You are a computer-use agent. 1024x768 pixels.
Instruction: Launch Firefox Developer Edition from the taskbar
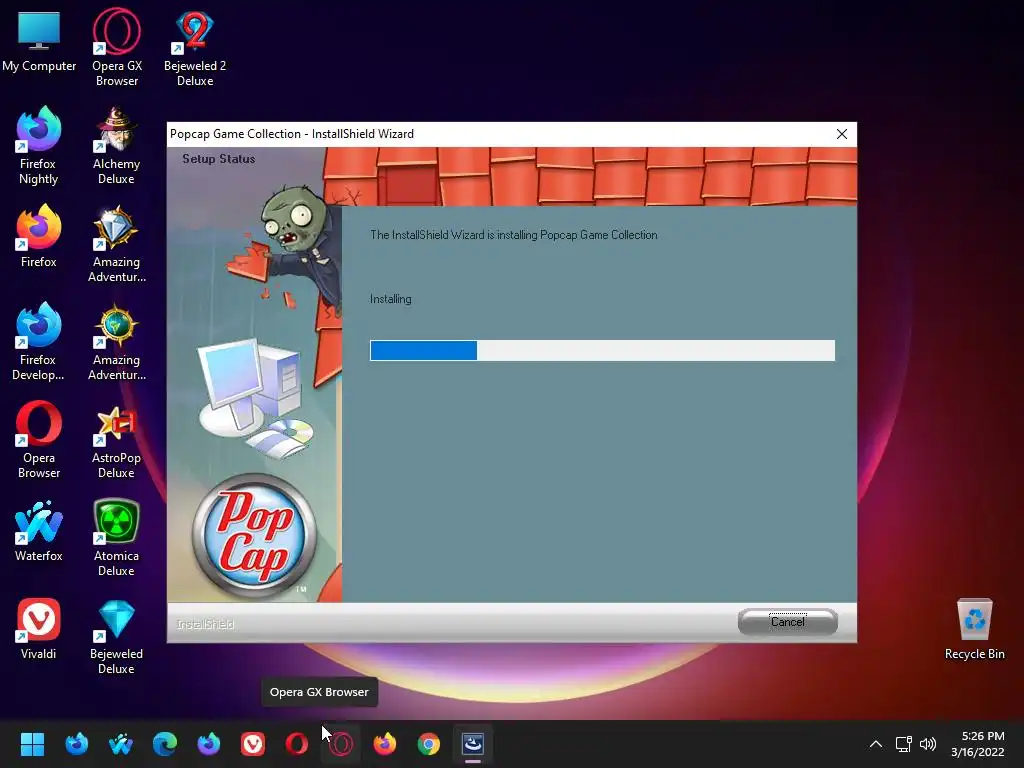pos(76,744)
